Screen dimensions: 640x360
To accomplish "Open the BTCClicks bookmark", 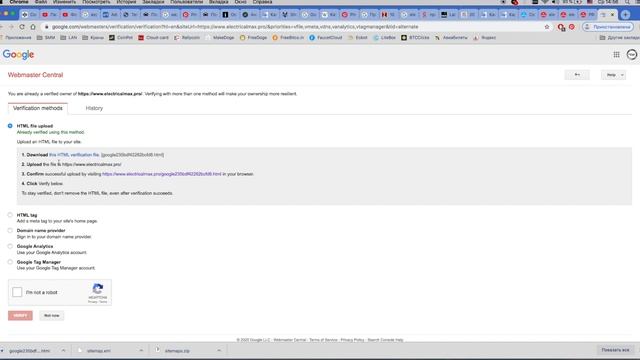I will [x=415, y=38].
